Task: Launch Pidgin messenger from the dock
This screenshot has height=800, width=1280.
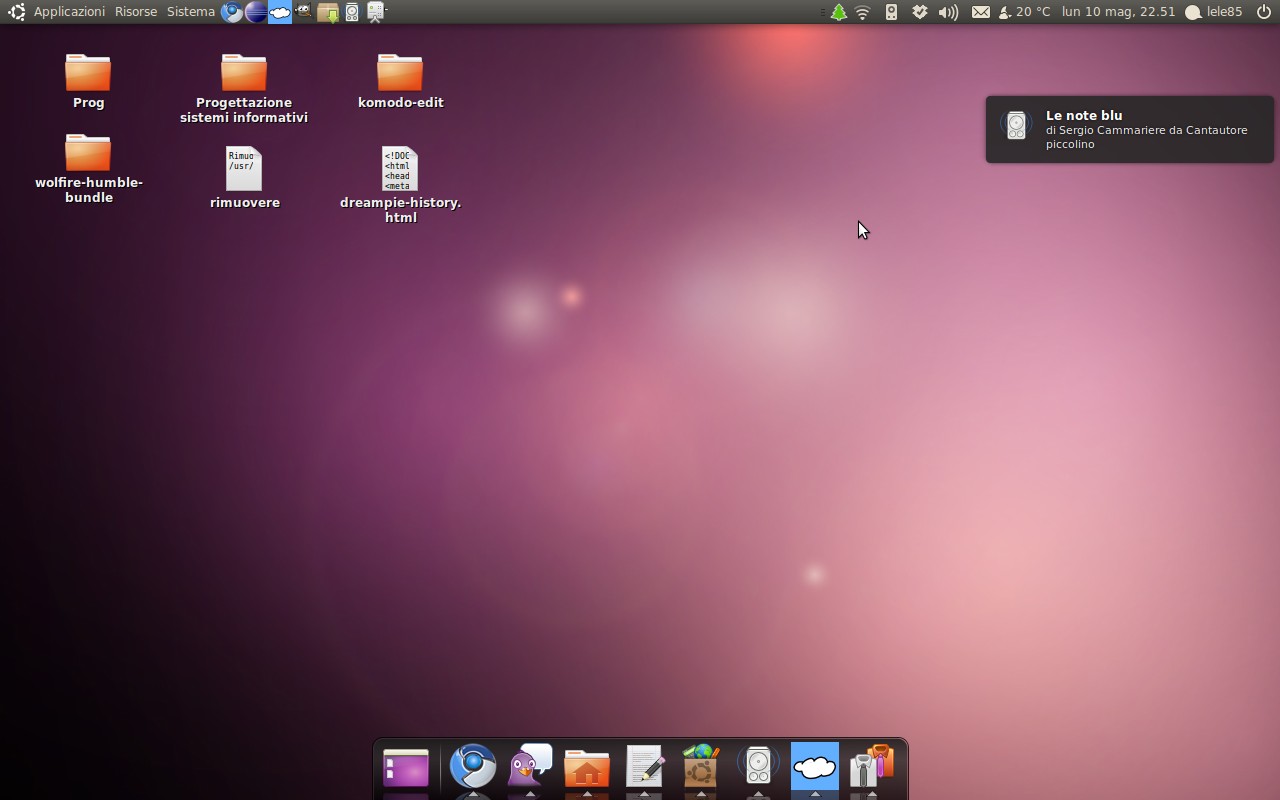Action: tap(530, 767)
